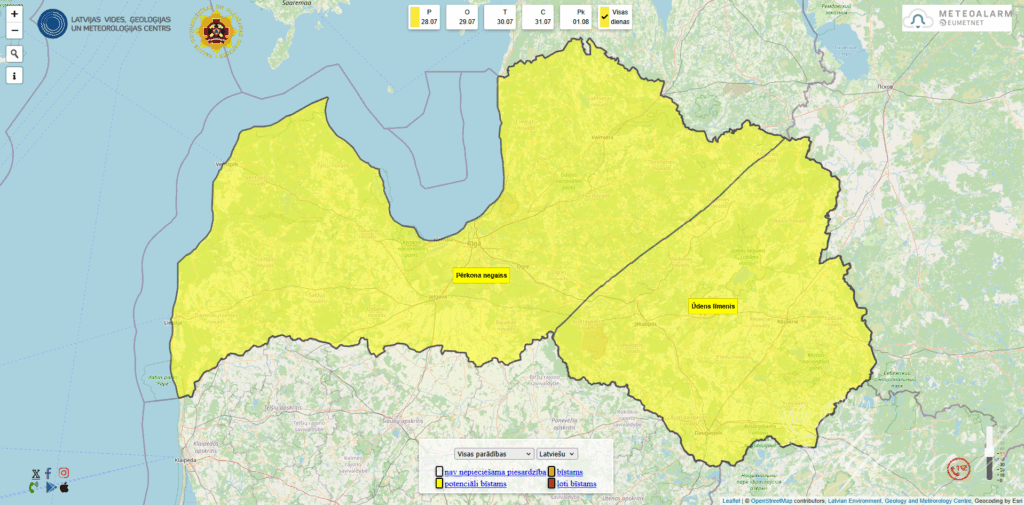Open the info button panel
The height and width of the screenshot is (505, 1024).
[x=15, y=76]
